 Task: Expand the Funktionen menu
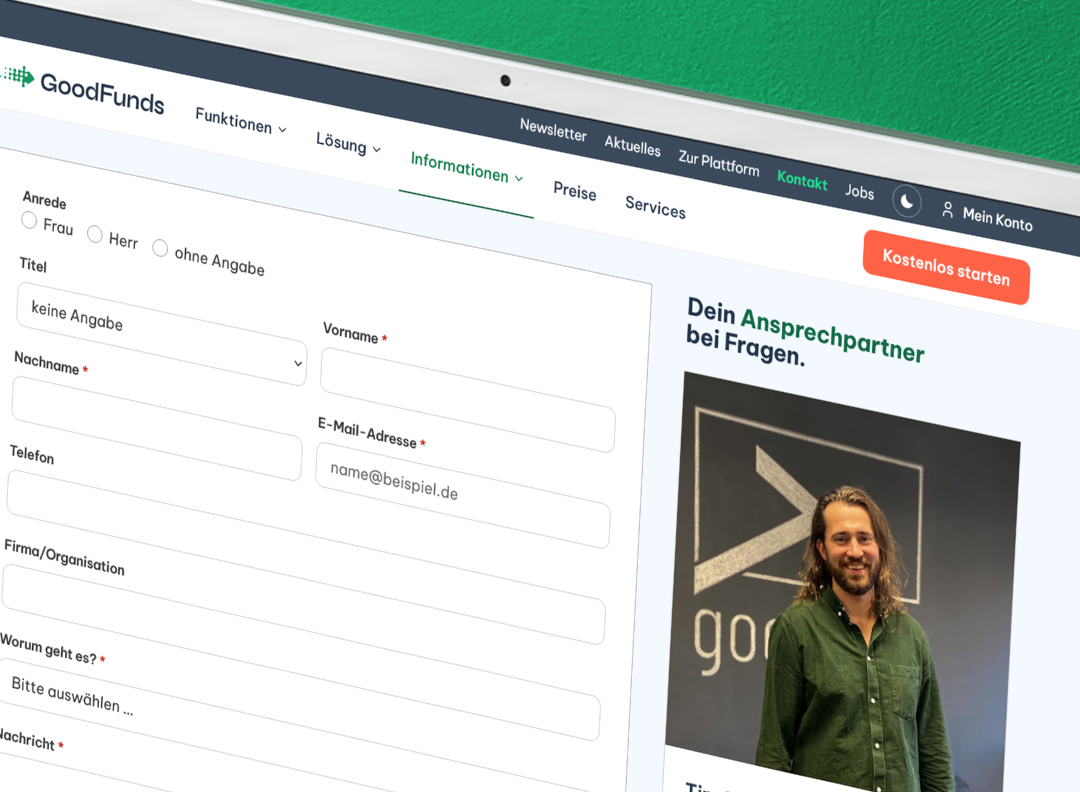240,122
